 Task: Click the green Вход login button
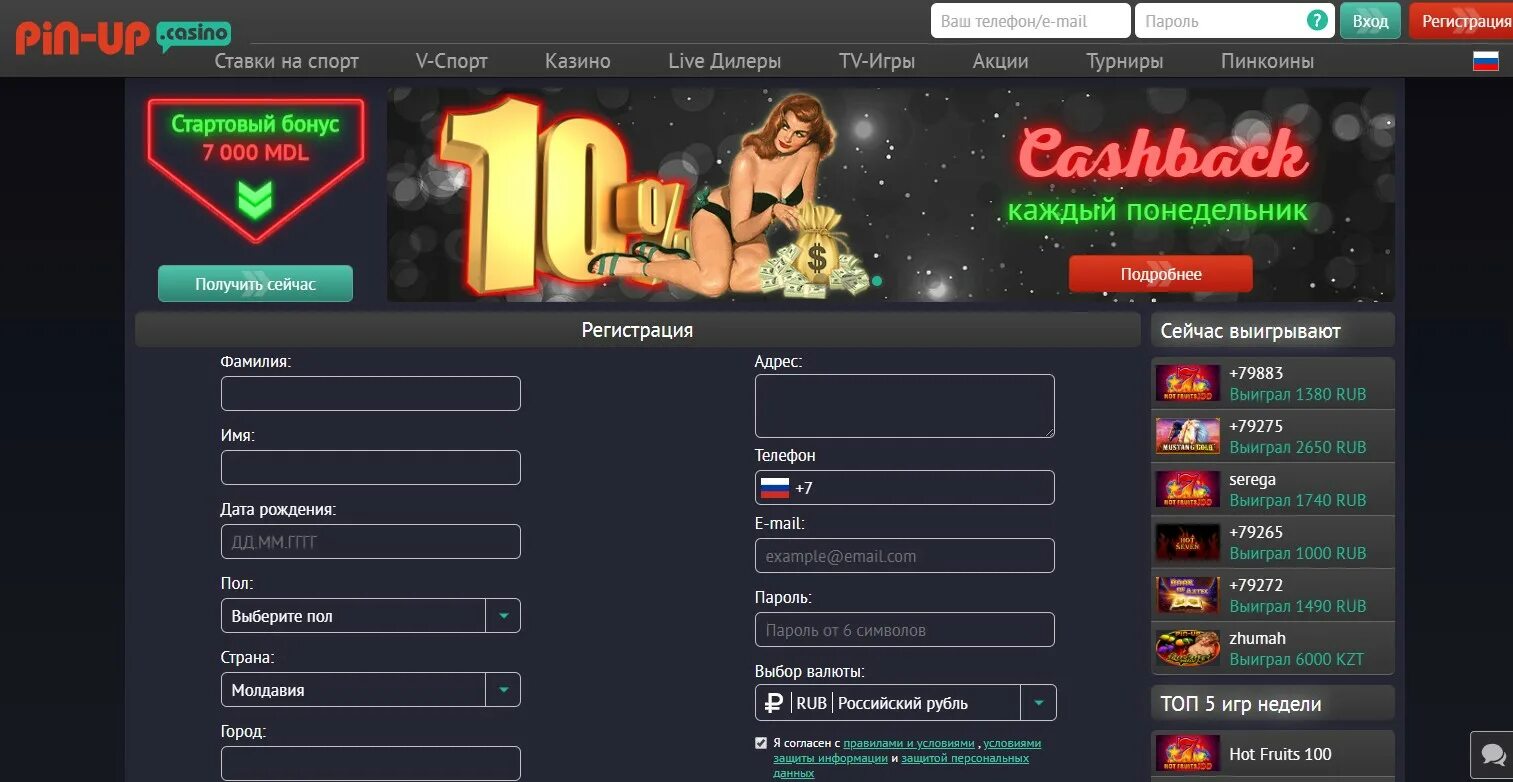1370,21
